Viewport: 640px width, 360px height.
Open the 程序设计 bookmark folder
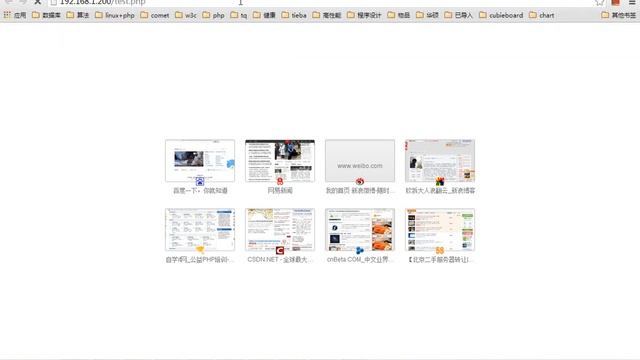(364, 15)
